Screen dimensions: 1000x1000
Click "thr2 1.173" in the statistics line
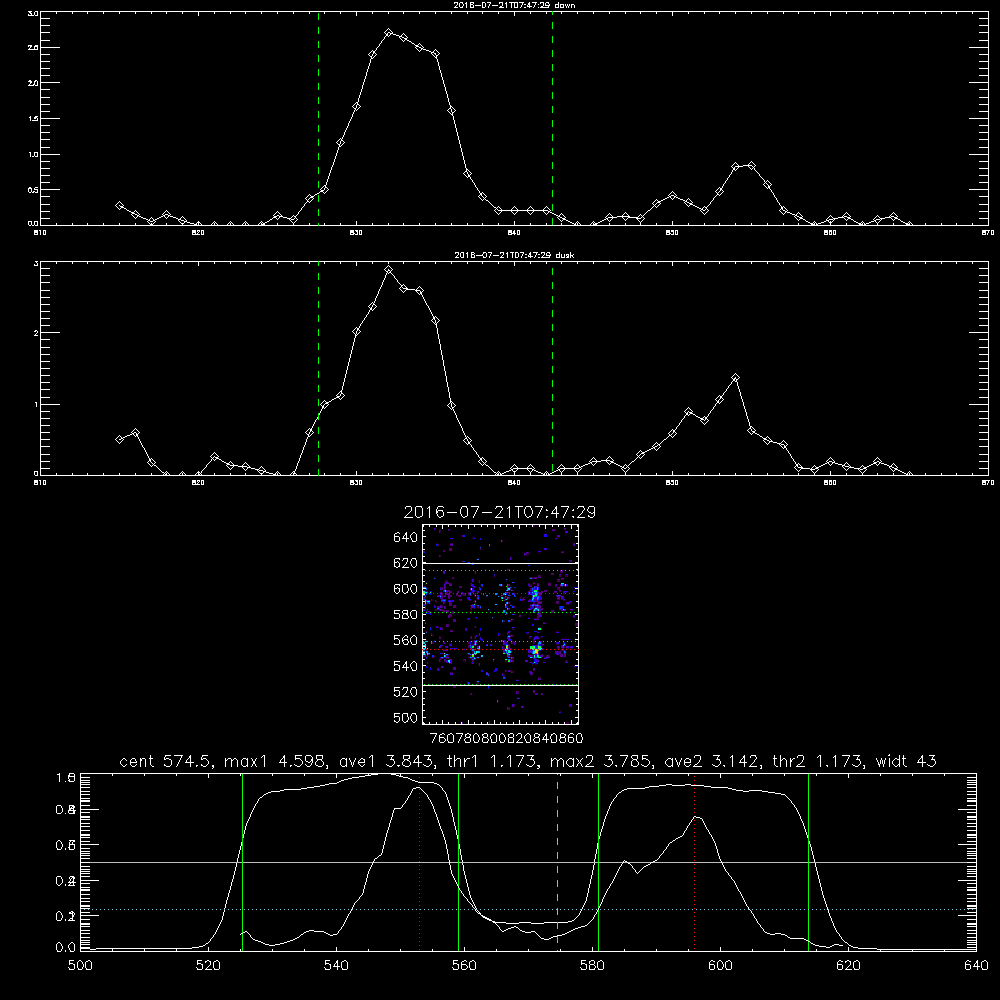coord(818,761)
